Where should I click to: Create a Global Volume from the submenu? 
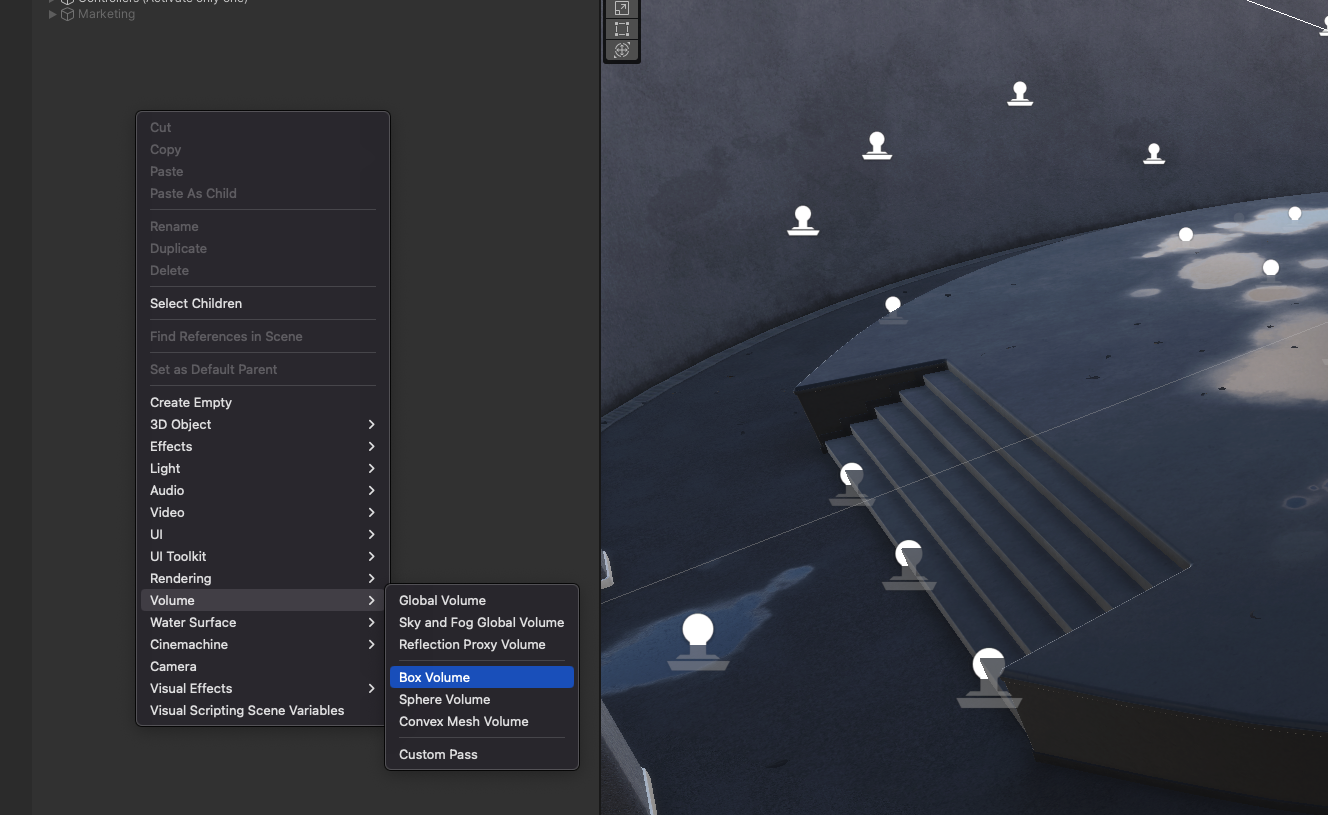click(x=482, y=600)
